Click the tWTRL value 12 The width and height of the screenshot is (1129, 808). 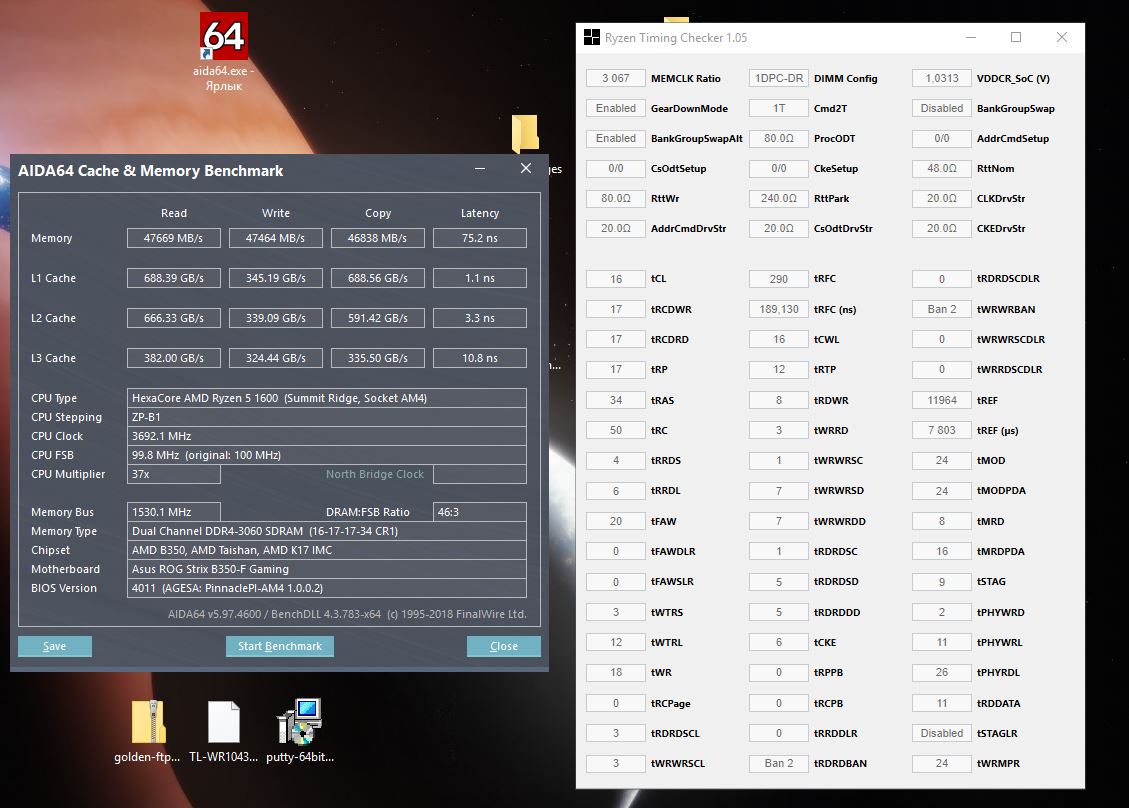tap(616, 642)
